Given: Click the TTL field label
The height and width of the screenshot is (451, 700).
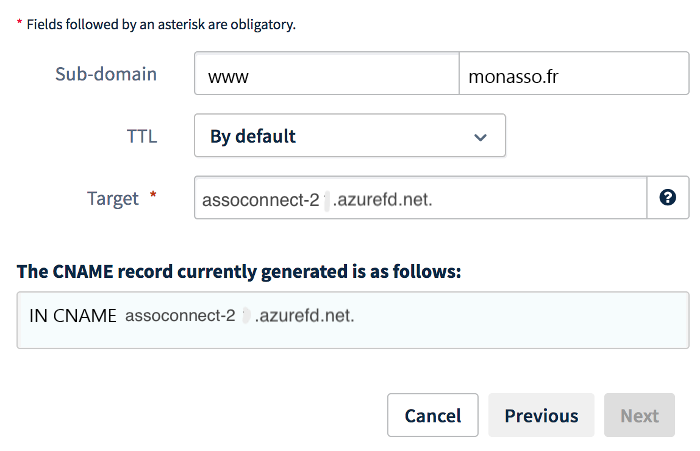Looking at the screenshot, I should coord(142,136).
